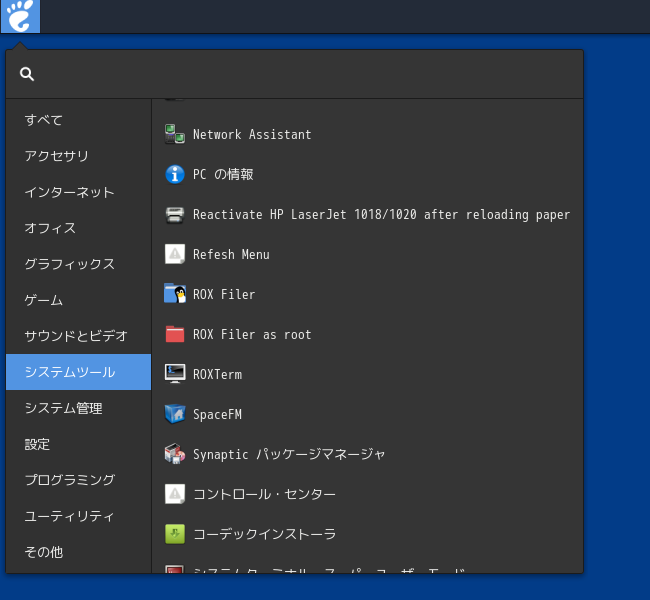Click the printer icon for HP LaserJet reactivation

pyautogui.click(x=175, y=214)
